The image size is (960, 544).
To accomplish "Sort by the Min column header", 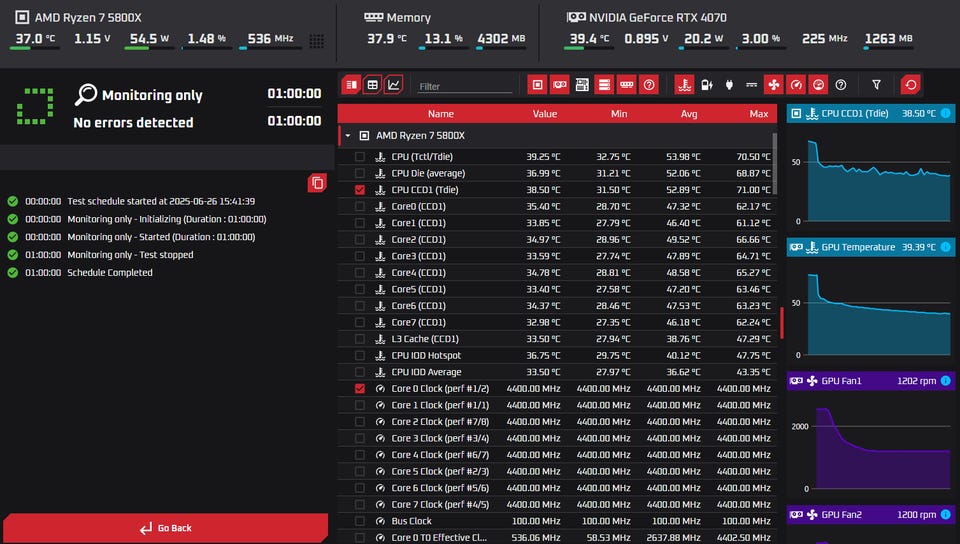I will (x=619, y=114).
